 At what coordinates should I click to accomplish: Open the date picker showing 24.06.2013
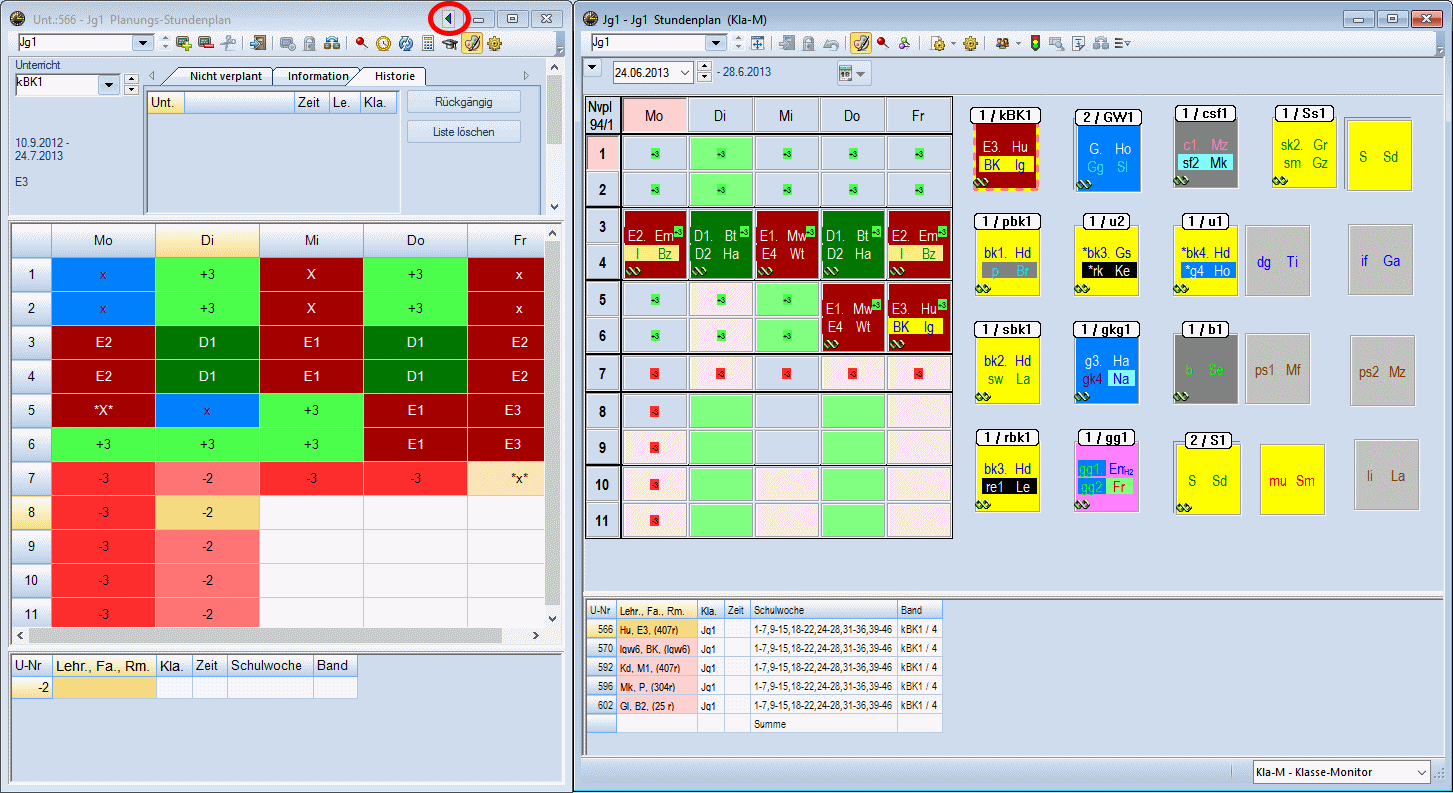click(684, 72)
